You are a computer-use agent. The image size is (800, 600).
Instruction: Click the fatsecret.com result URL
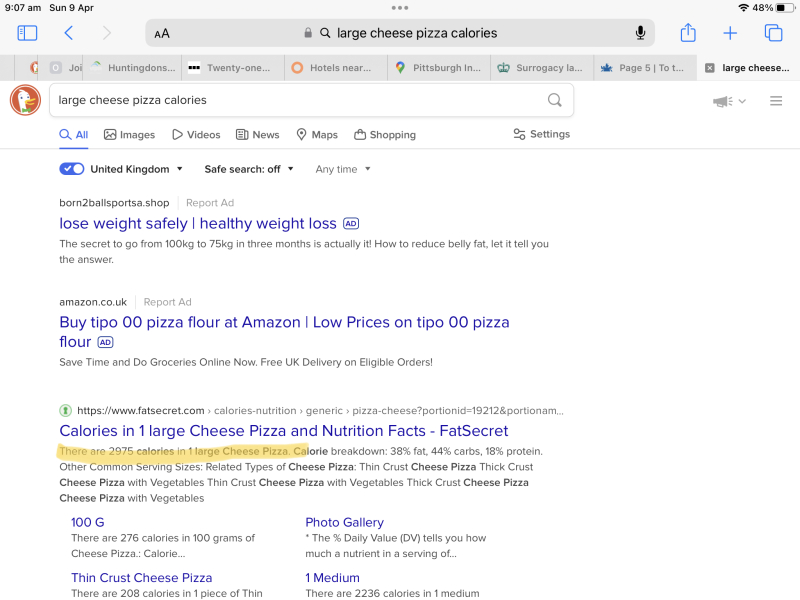tap(320, 411)
